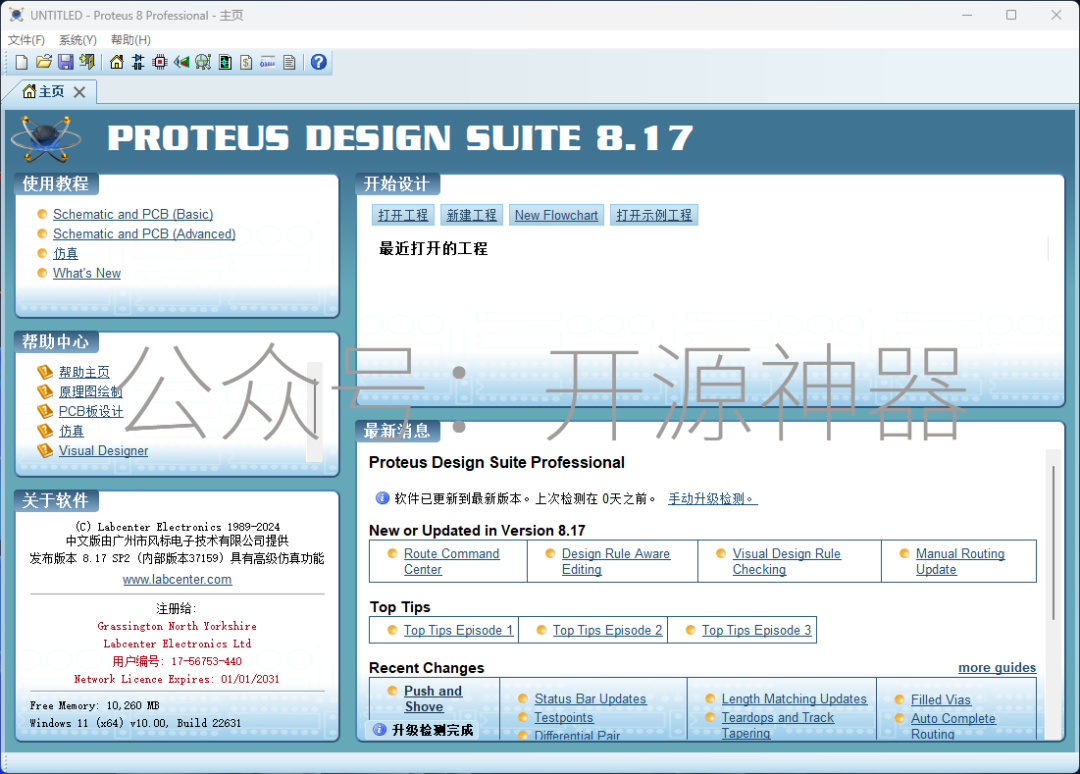Screen dimensions: 1080x774
Task: Open the Visual Design Rule Checking link
Action: (x=787, y=561)
